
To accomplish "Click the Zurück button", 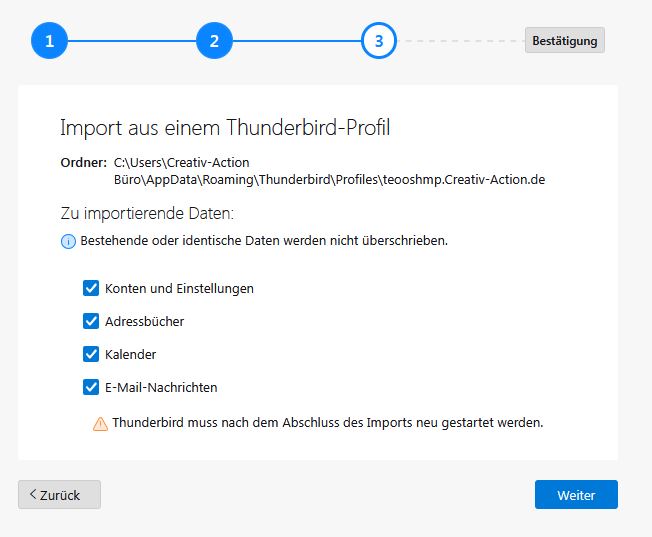I will 59,495.
